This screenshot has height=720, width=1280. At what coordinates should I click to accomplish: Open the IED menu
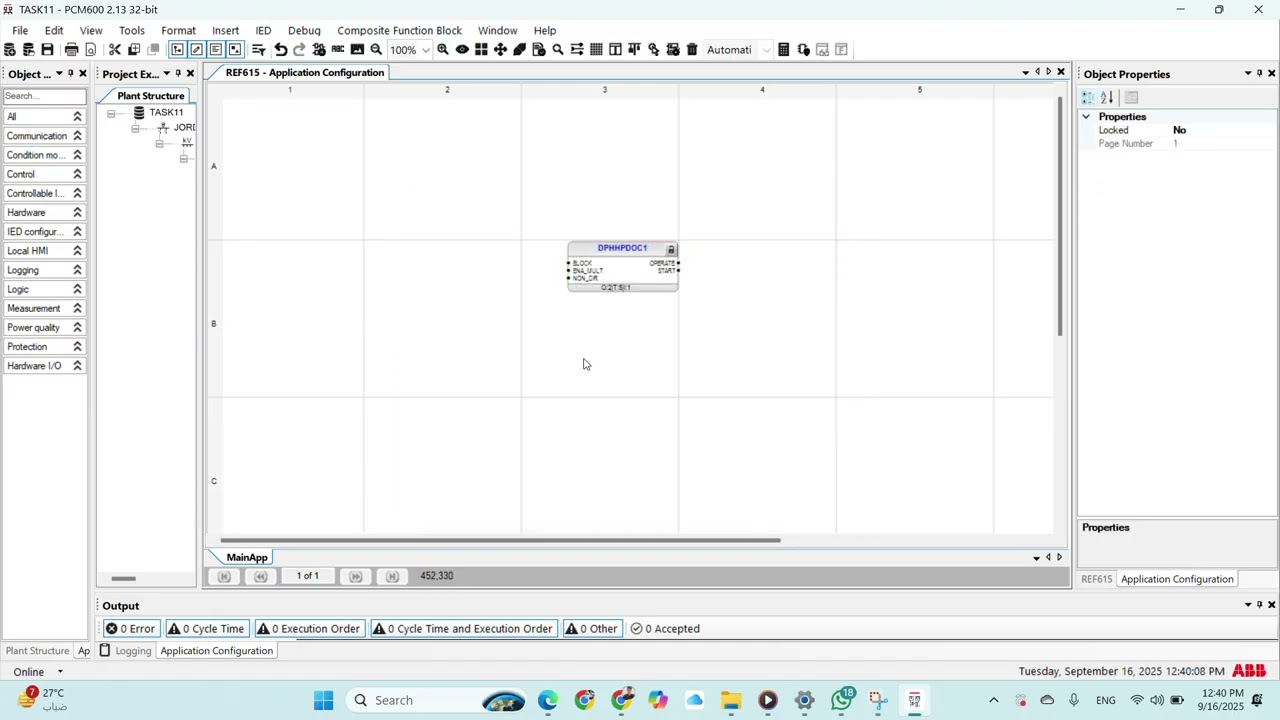[263, 30]
